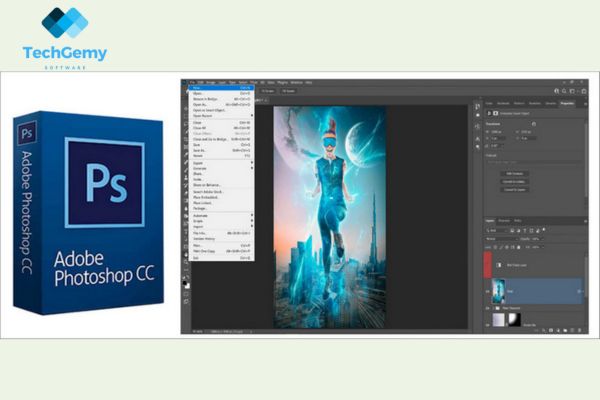Click the trash icon to delete the layer

580,330
